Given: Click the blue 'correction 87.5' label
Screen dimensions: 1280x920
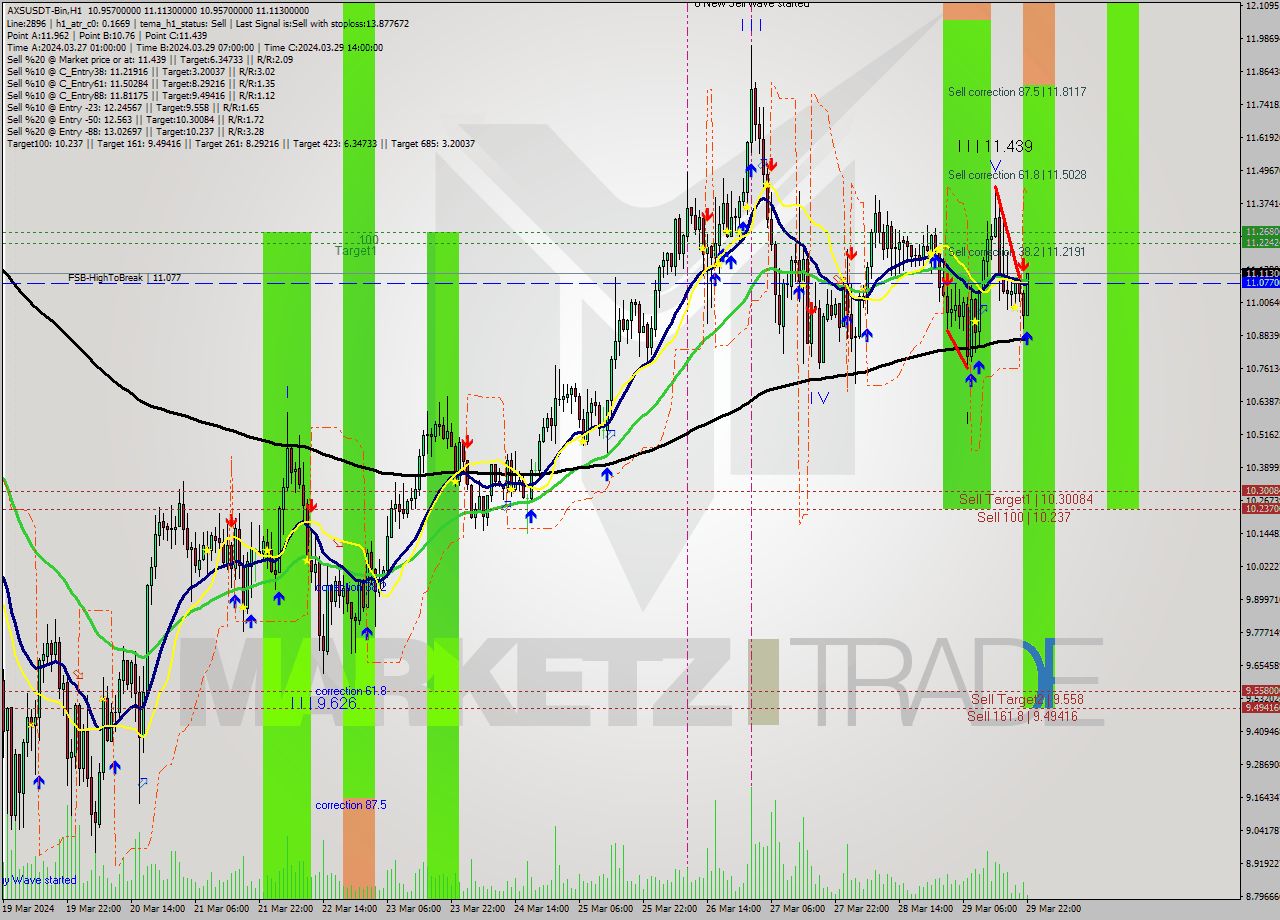Looking at the screenshot, I should [x=351, y=805].
